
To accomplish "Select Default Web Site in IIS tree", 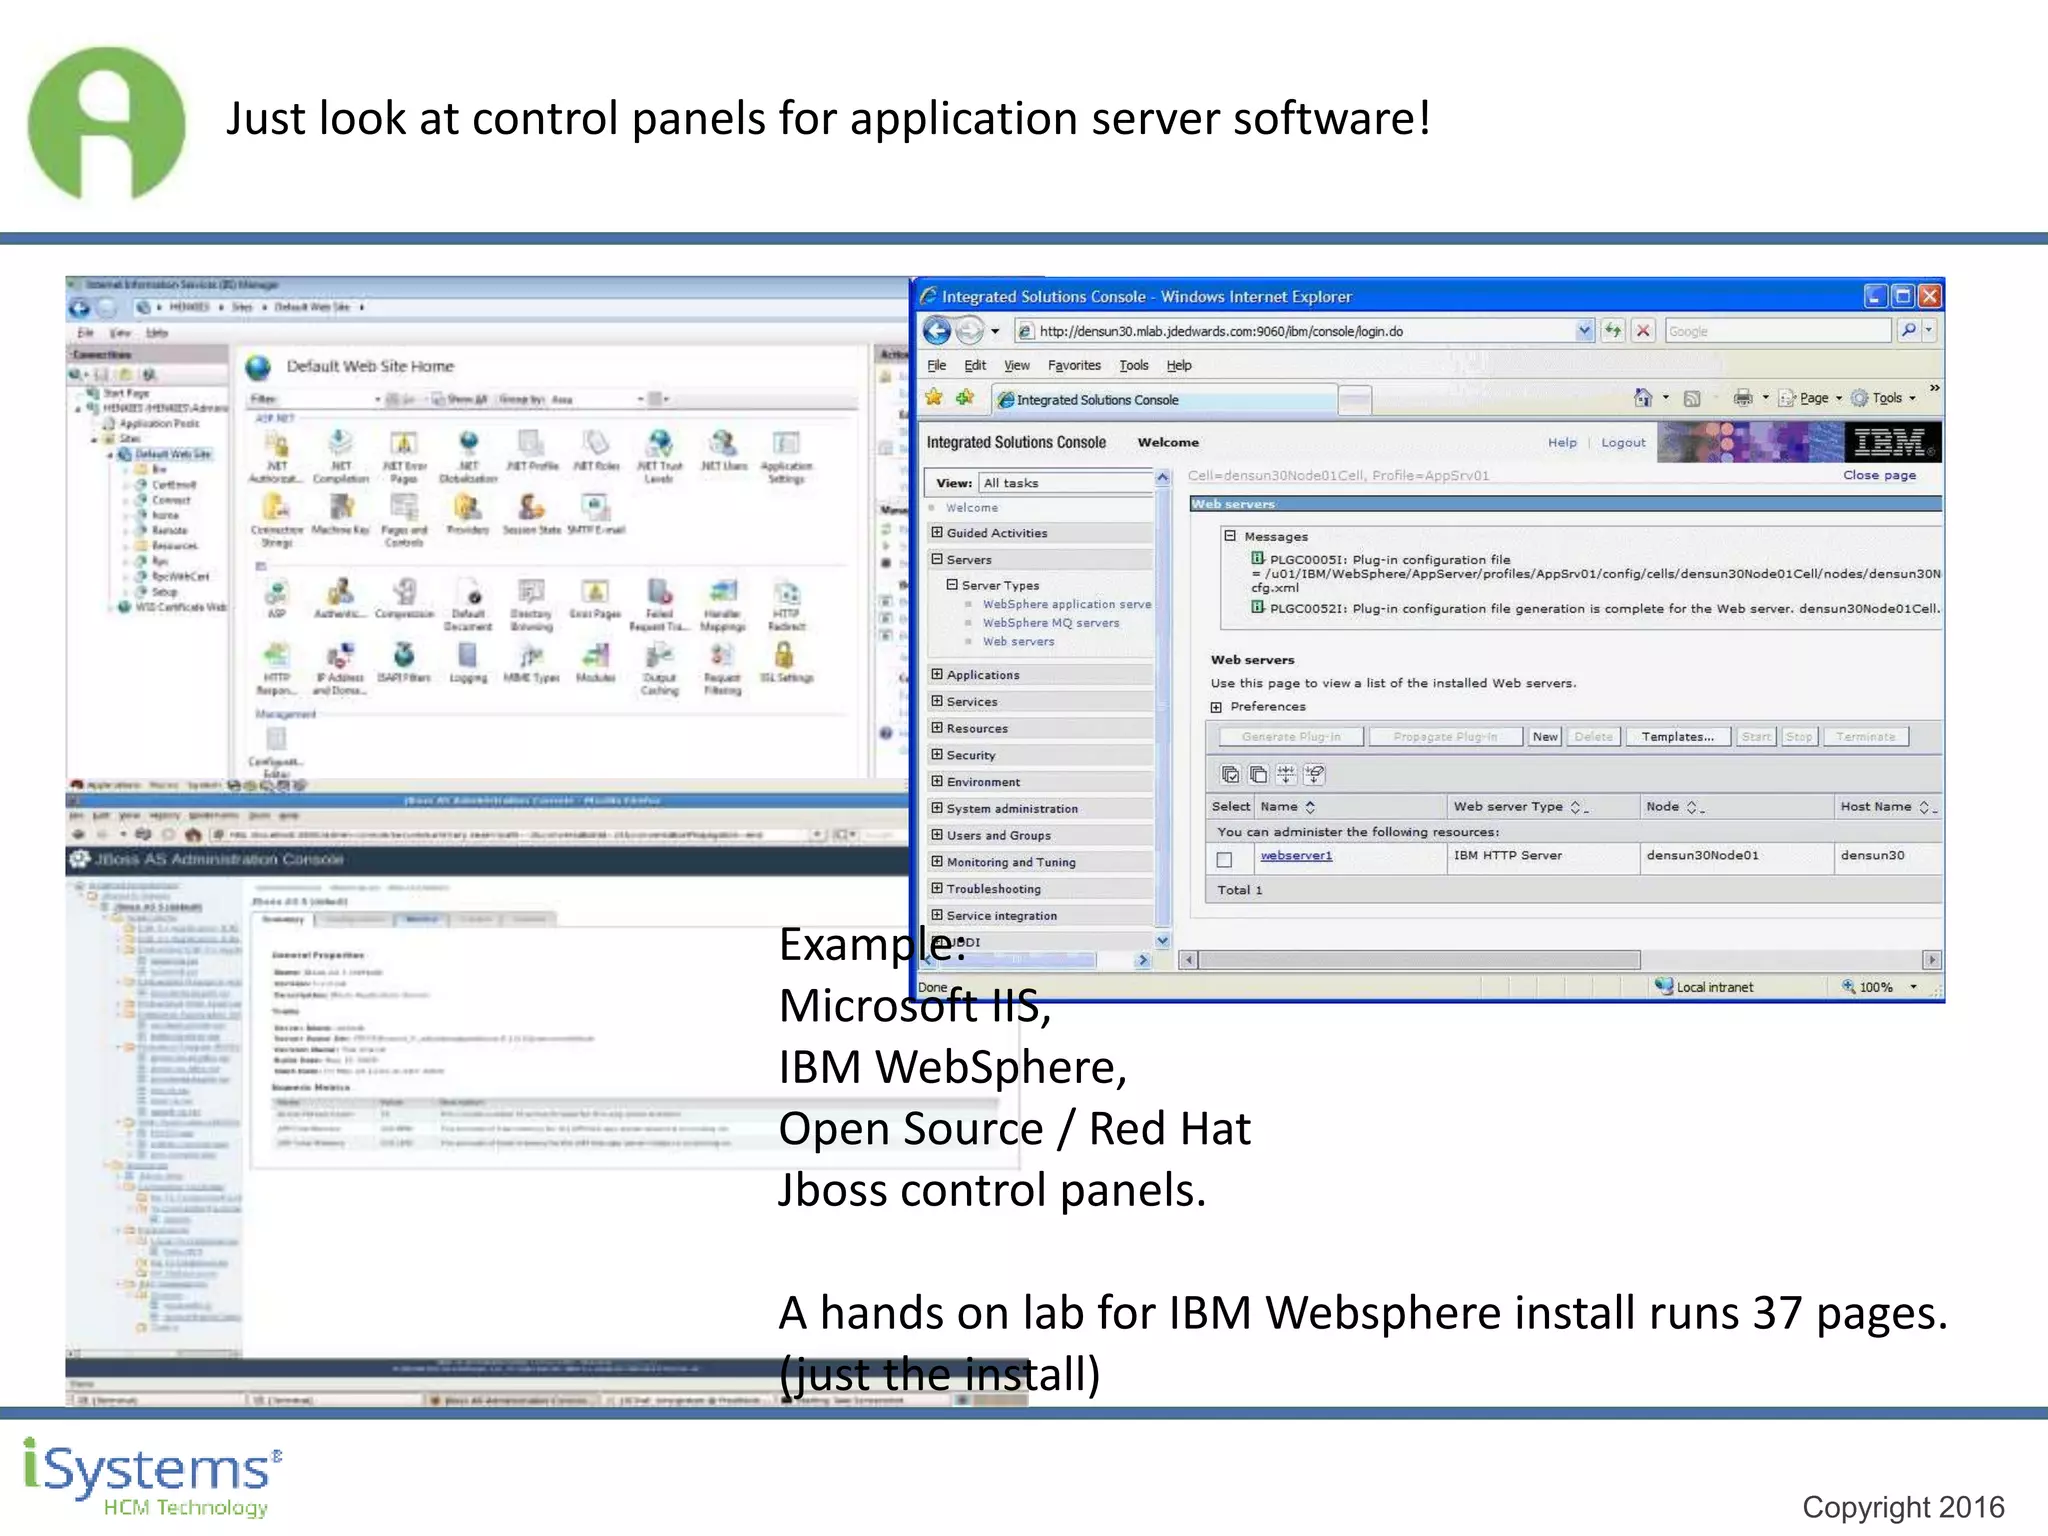I will [172, 454].
